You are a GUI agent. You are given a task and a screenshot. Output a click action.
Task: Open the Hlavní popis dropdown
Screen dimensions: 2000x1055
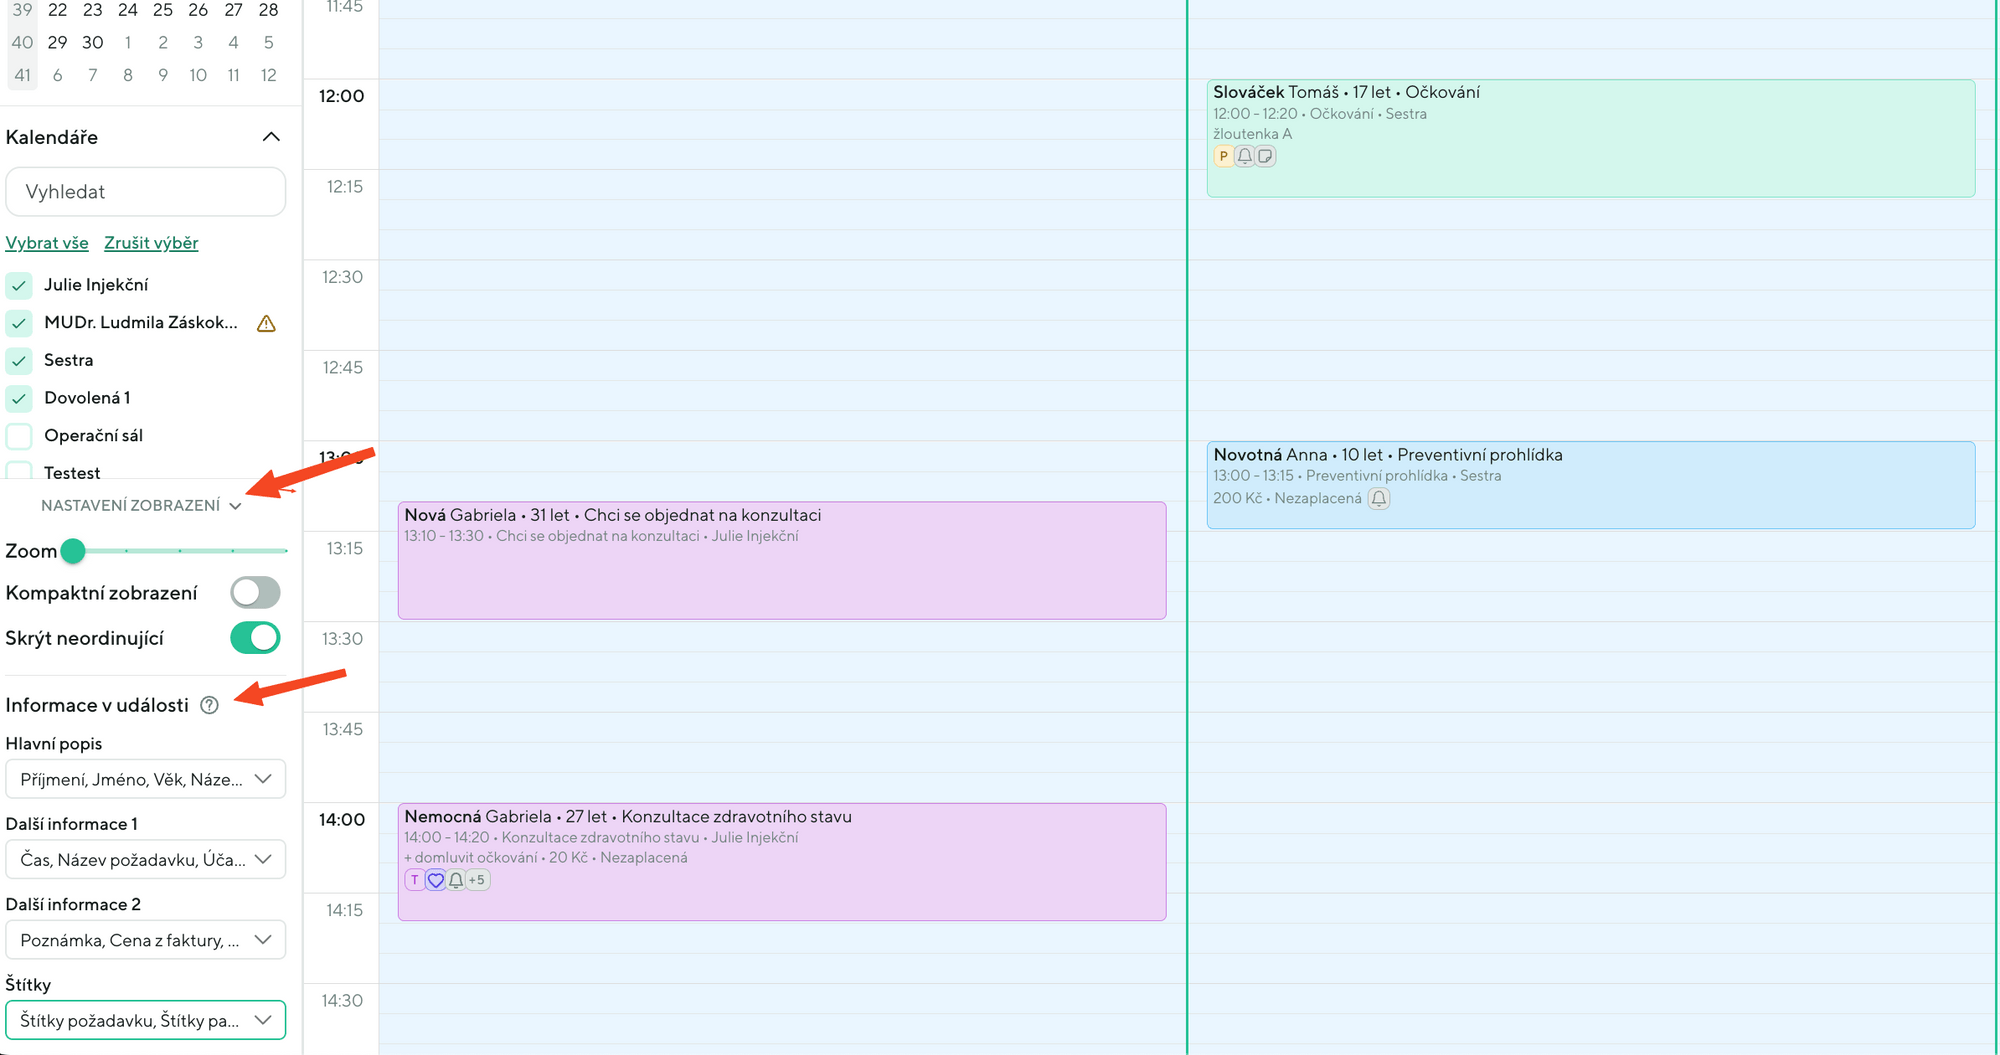click(146, 779)
